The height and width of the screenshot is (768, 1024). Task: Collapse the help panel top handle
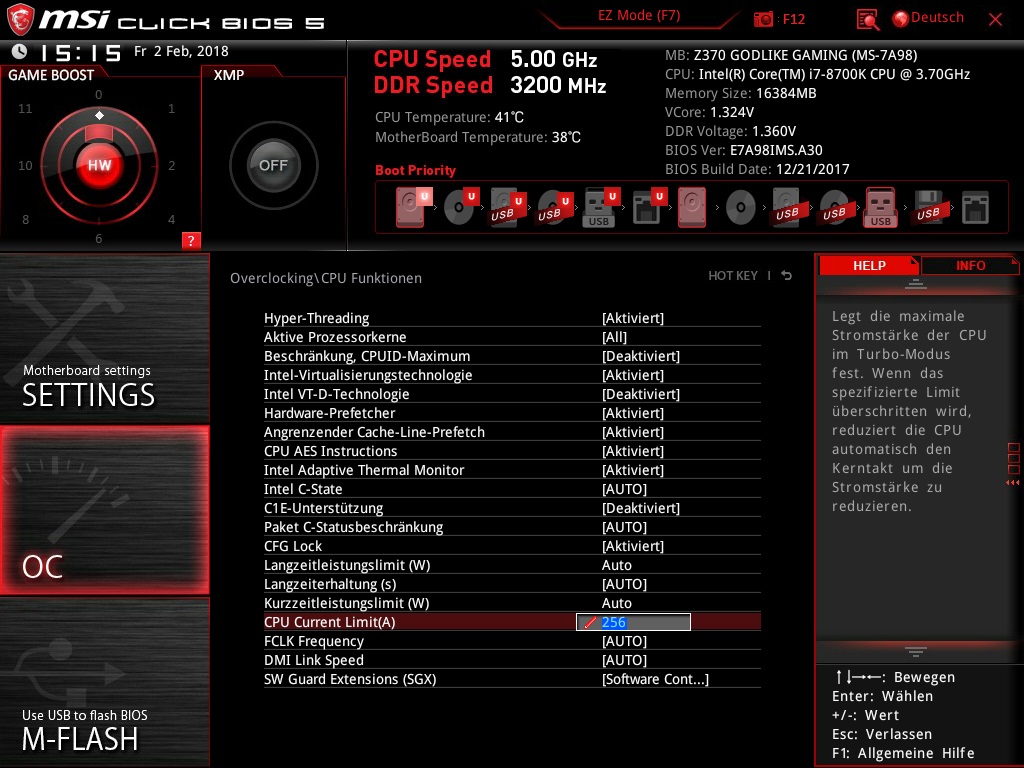point(916,283)
